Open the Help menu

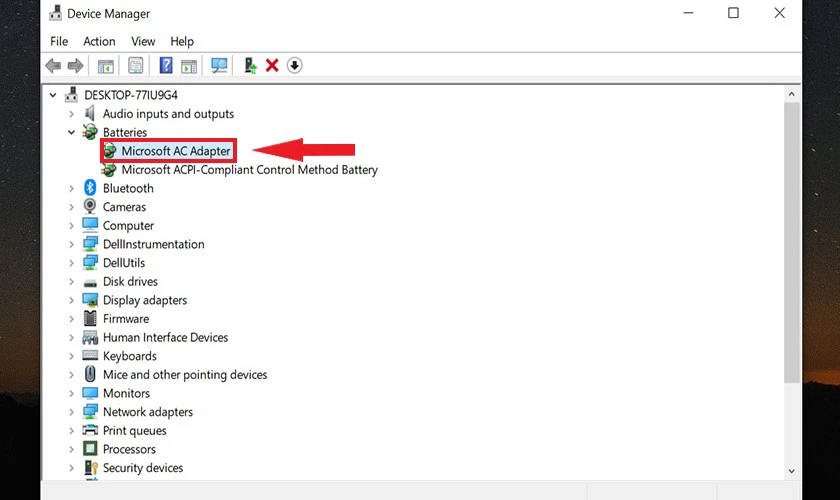pos(182,41)
